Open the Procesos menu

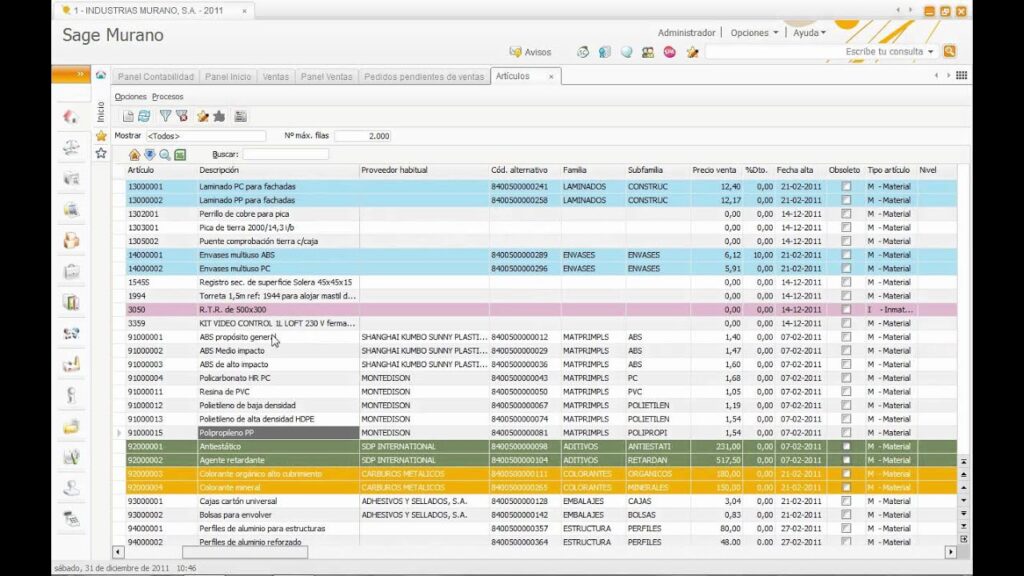[166, 96]
